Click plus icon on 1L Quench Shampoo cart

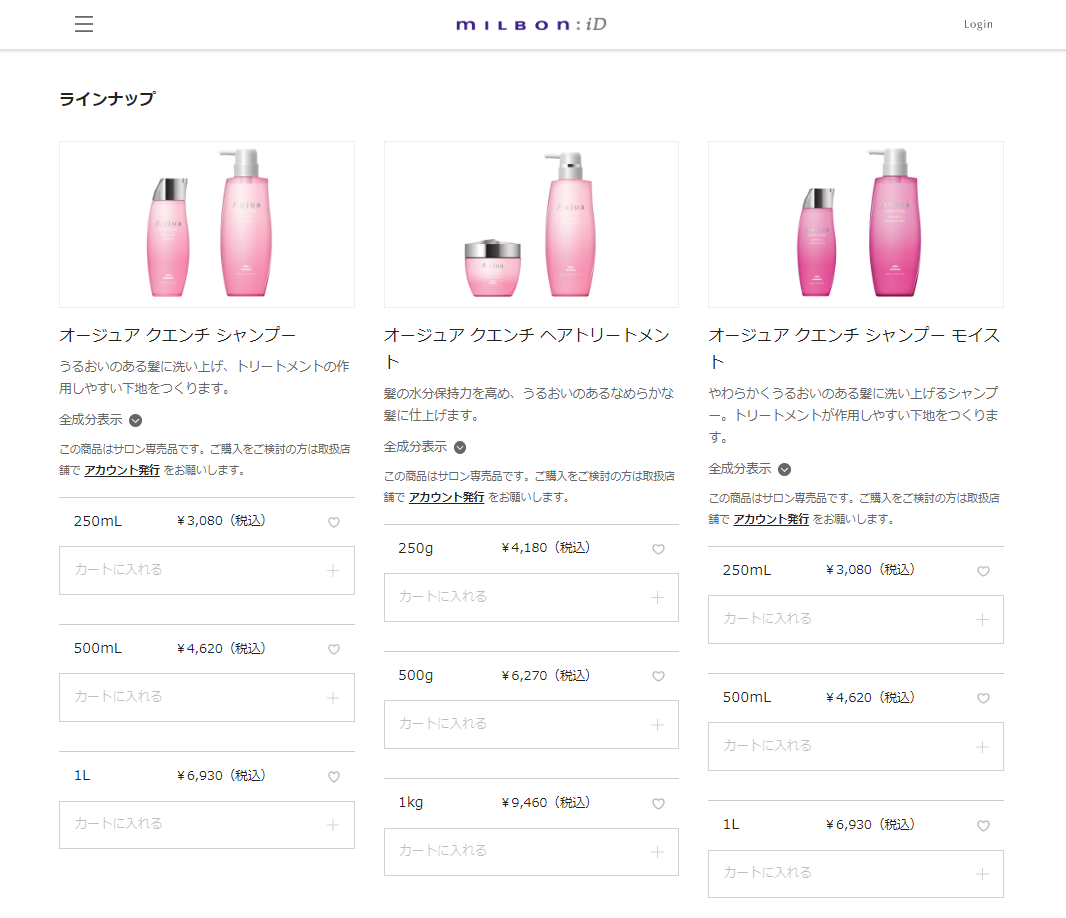coord(333,825)
